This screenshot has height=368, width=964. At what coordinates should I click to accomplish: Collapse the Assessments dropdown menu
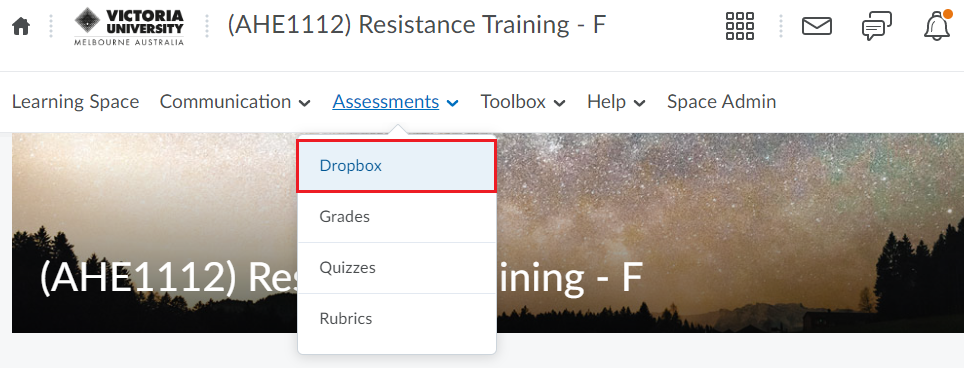pos(395,102)
